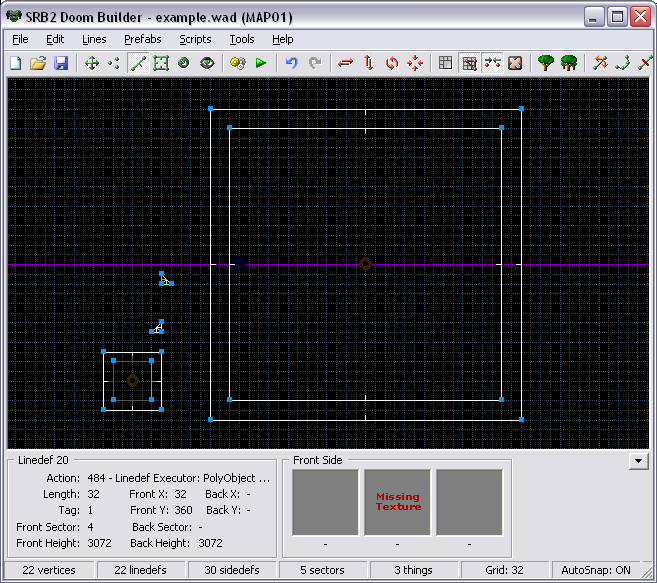657x583 pixels.
Task: Click the Missing Texture middle swatch
Action: (x=397, y=502)
